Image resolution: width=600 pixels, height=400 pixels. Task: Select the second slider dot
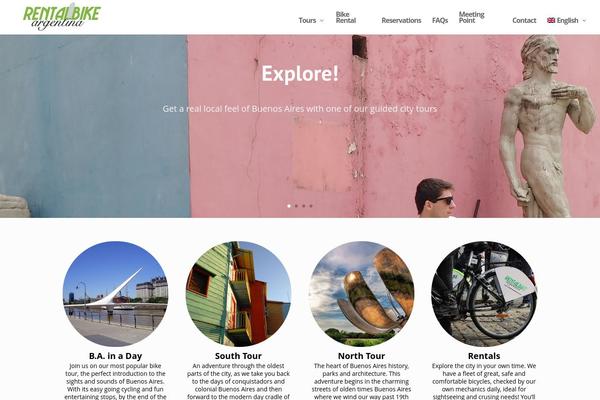coord(296,206)
